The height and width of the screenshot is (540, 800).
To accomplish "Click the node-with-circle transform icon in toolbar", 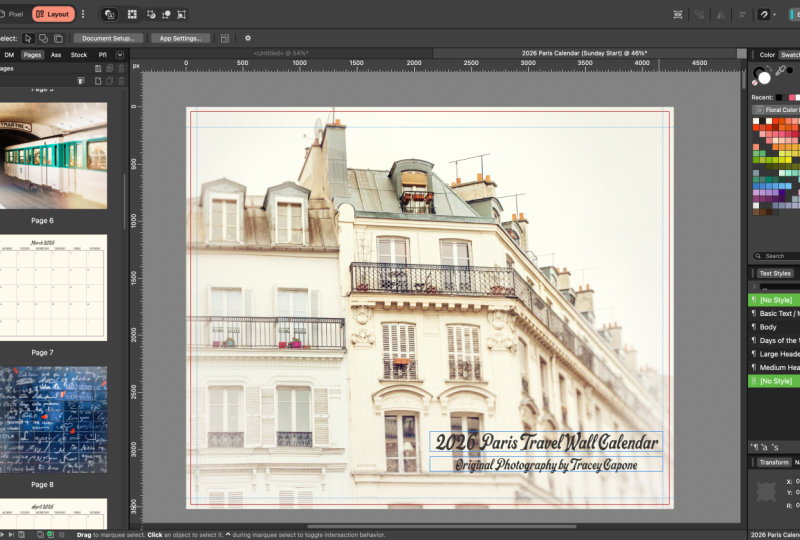I will [x=166, y=14].
